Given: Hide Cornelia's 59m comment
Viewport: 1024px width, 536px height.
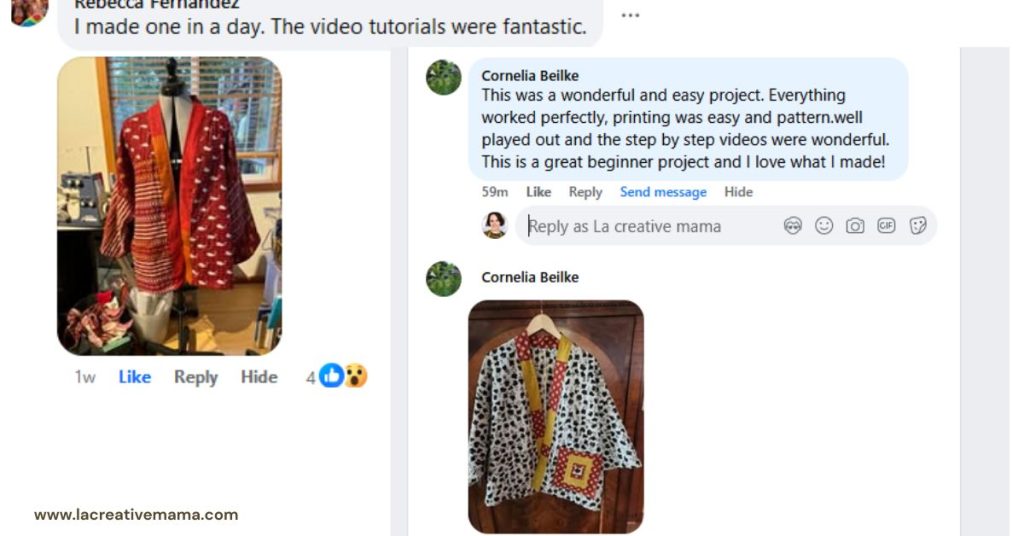Looking at the screenshot, I should coord(738,192).
